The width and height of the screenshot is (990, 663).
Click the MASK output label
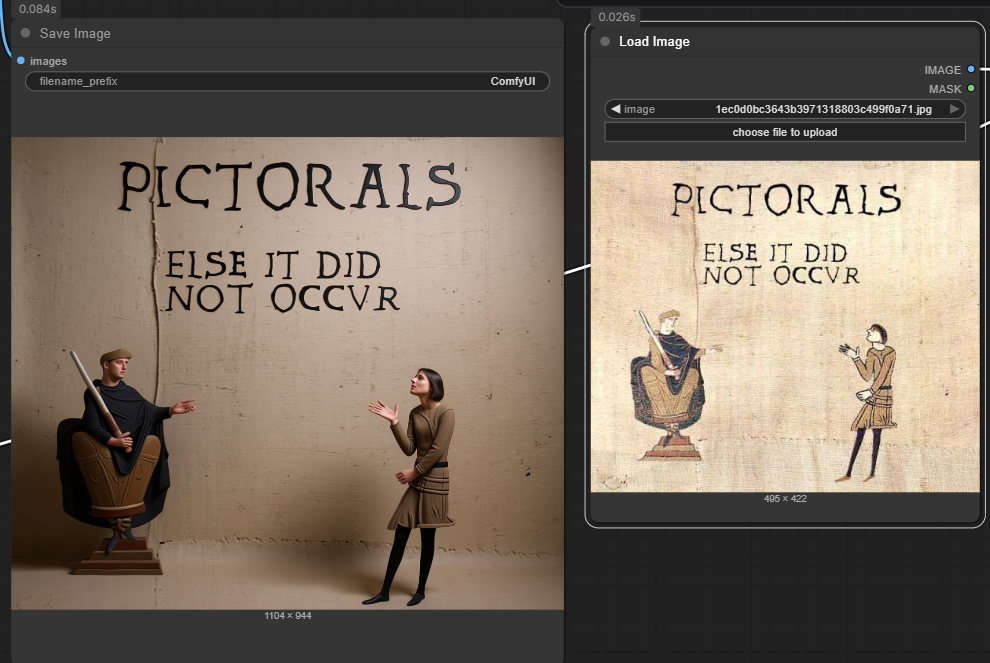(x=945, y=89)
